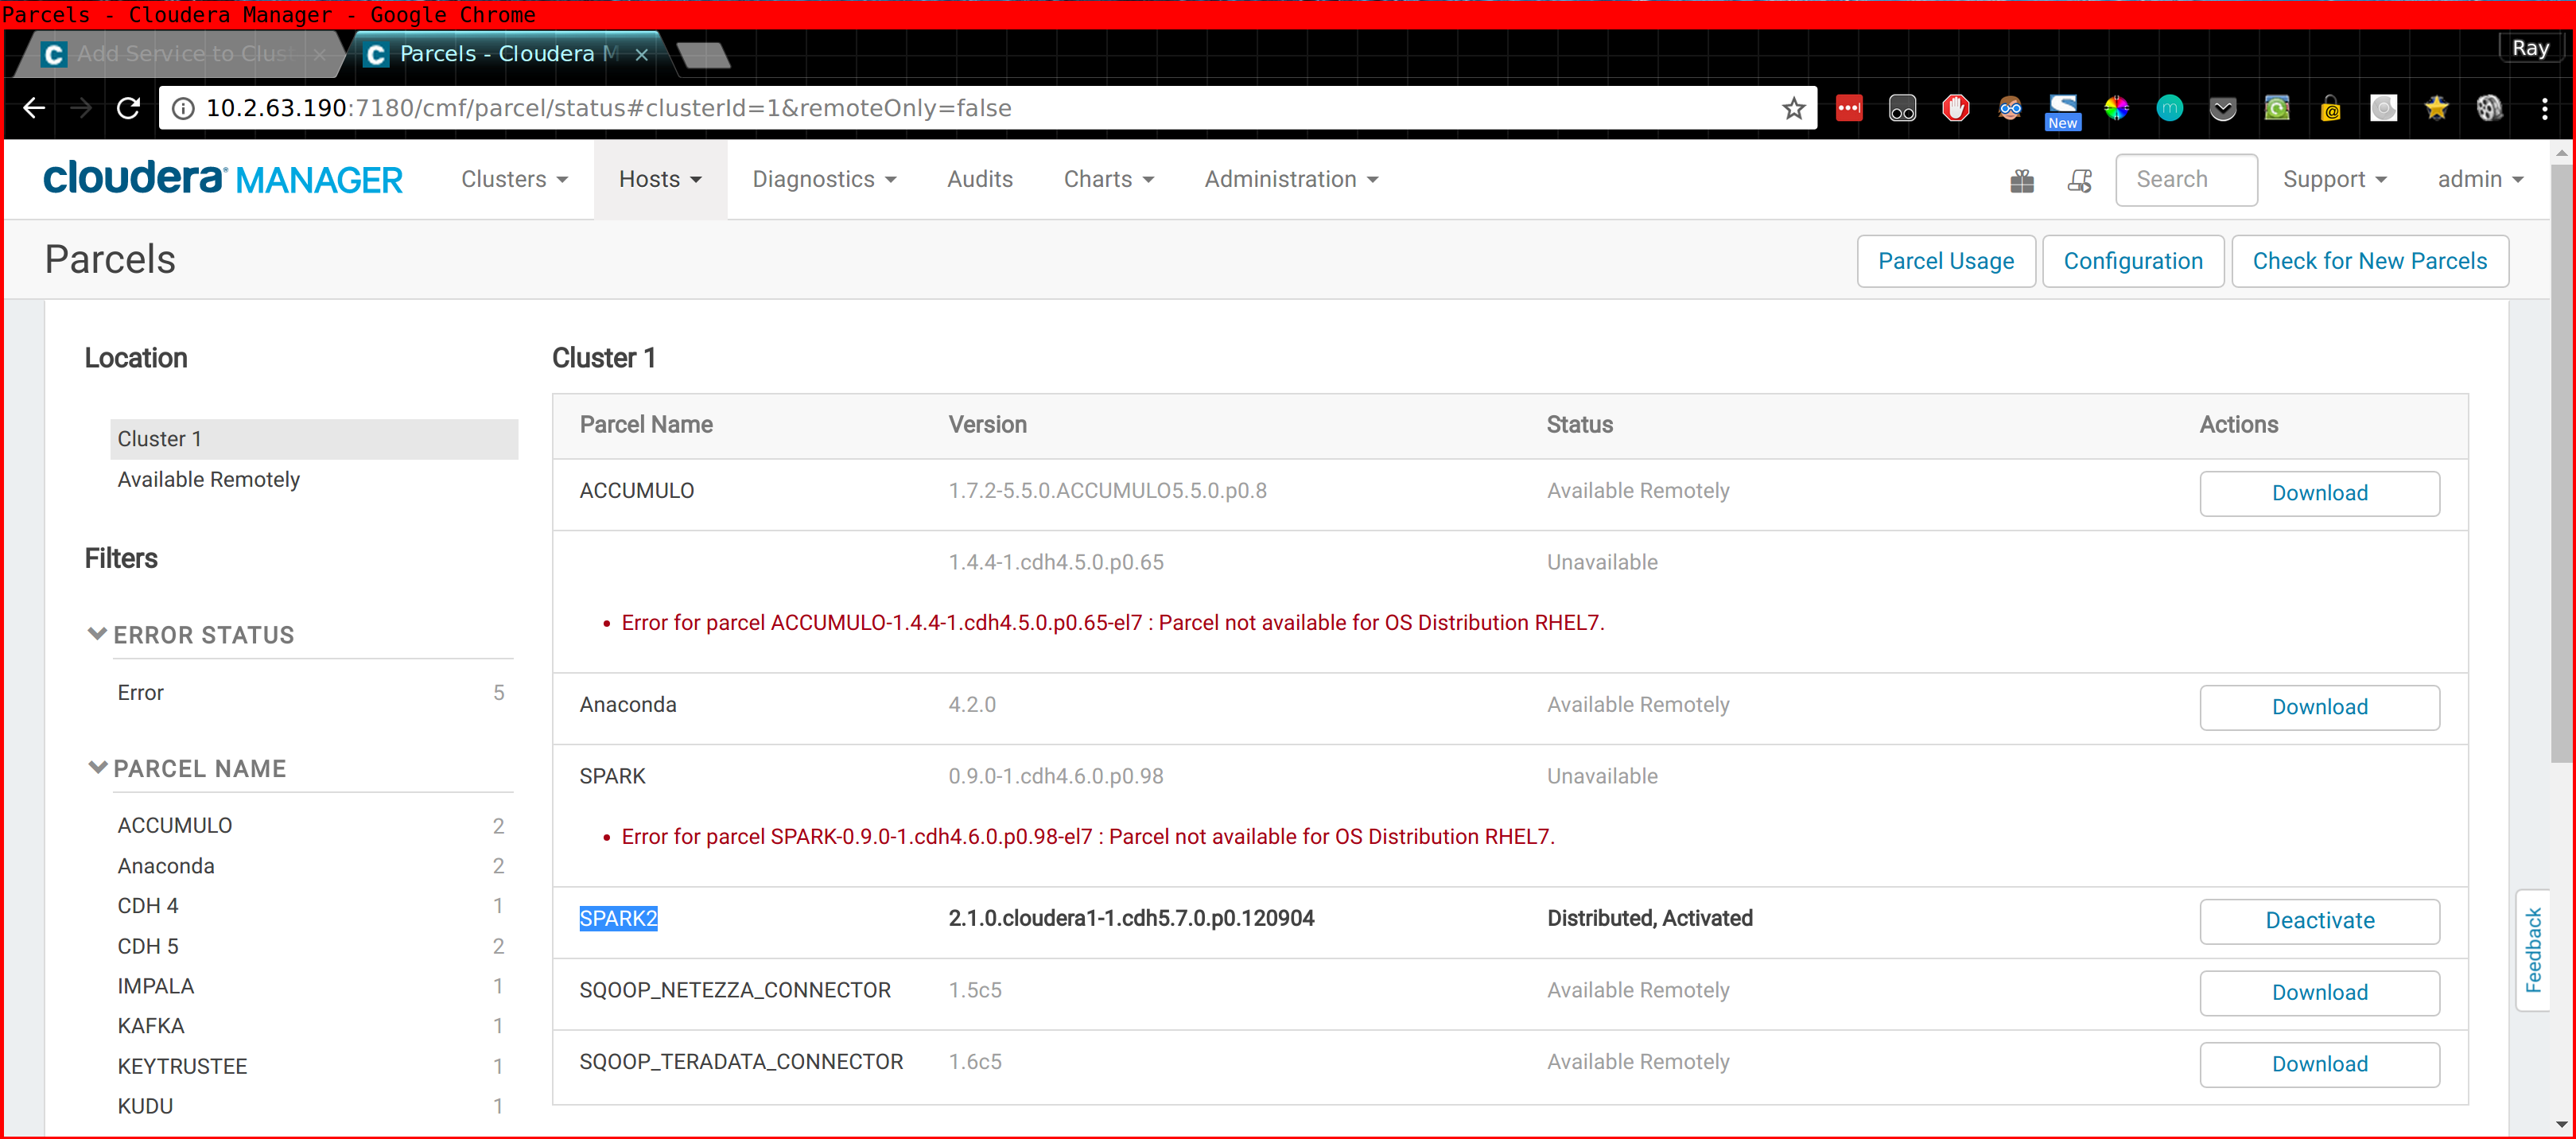
Task: Open a new browser tab
Action: coord(703,55)
